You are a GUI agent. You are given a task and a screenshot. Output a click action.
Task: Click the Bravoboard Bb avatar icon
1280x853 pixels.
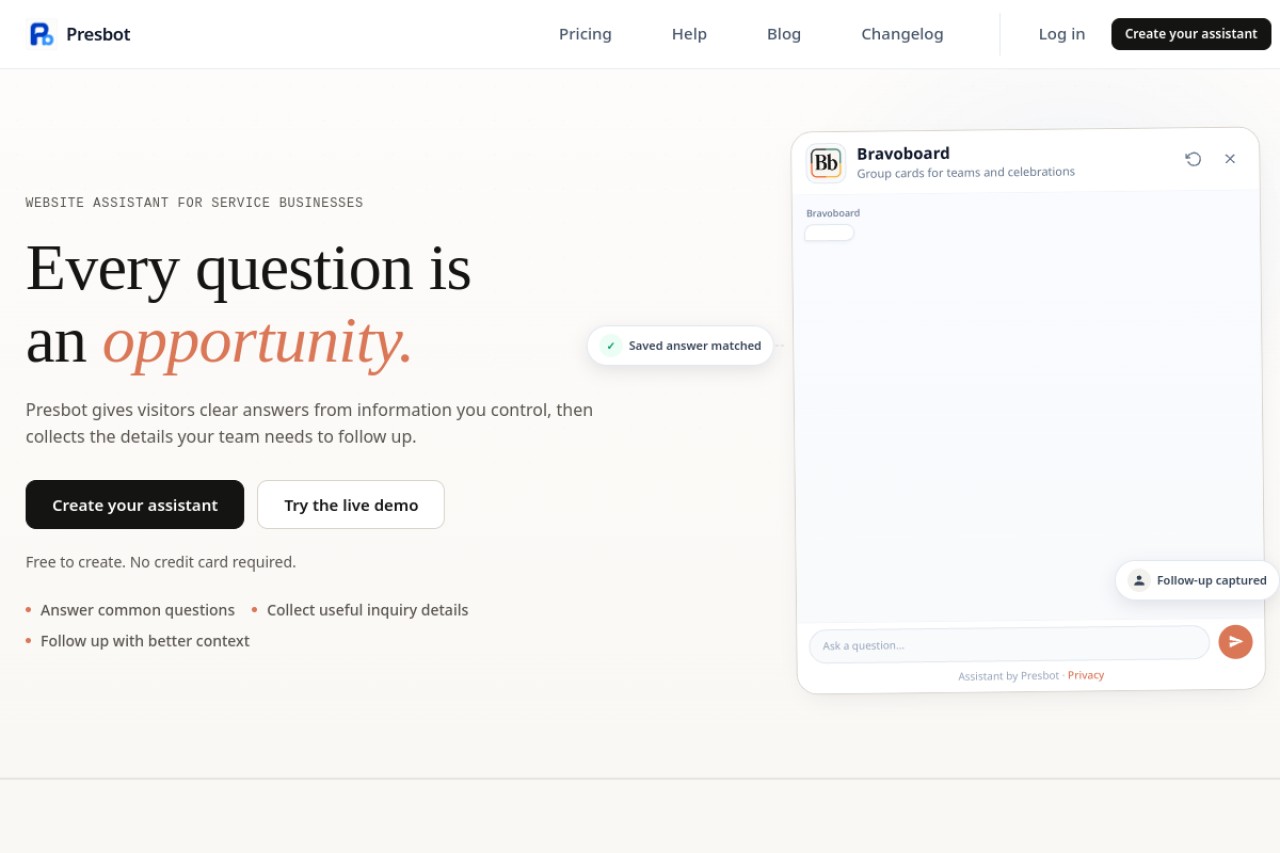click(826, 163)
